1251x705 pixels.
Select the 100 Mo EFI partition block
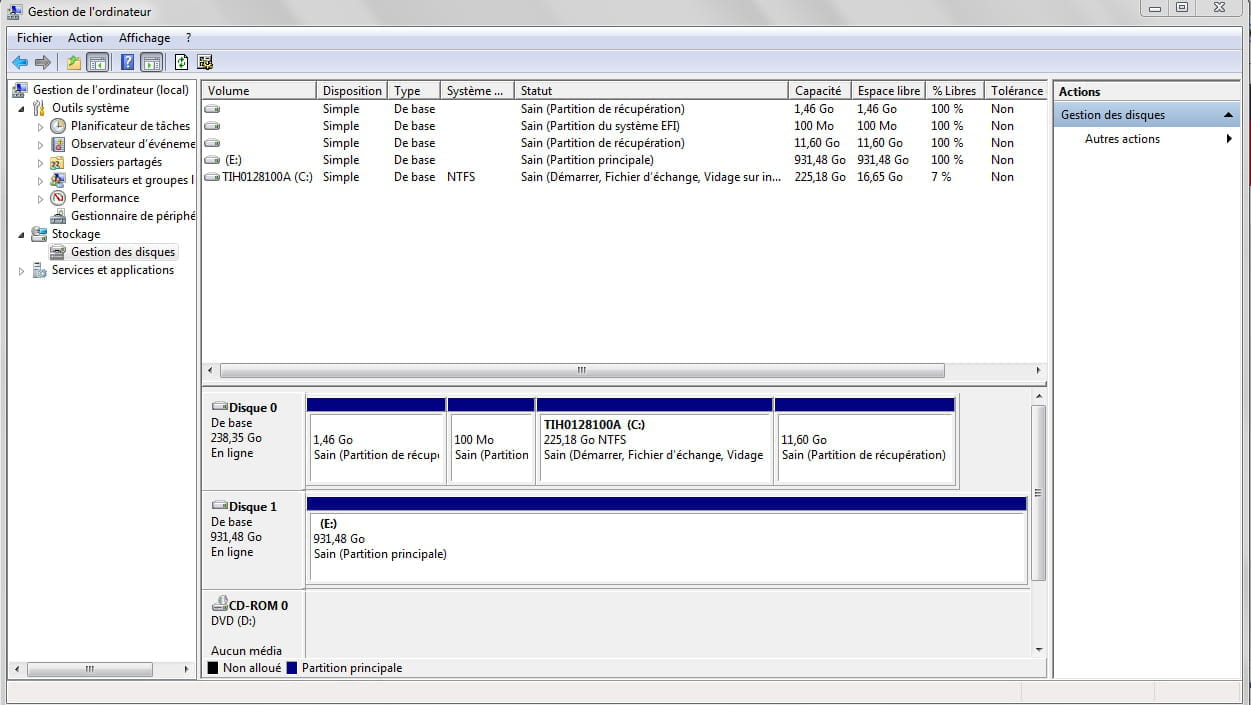[x=491, y=441]
